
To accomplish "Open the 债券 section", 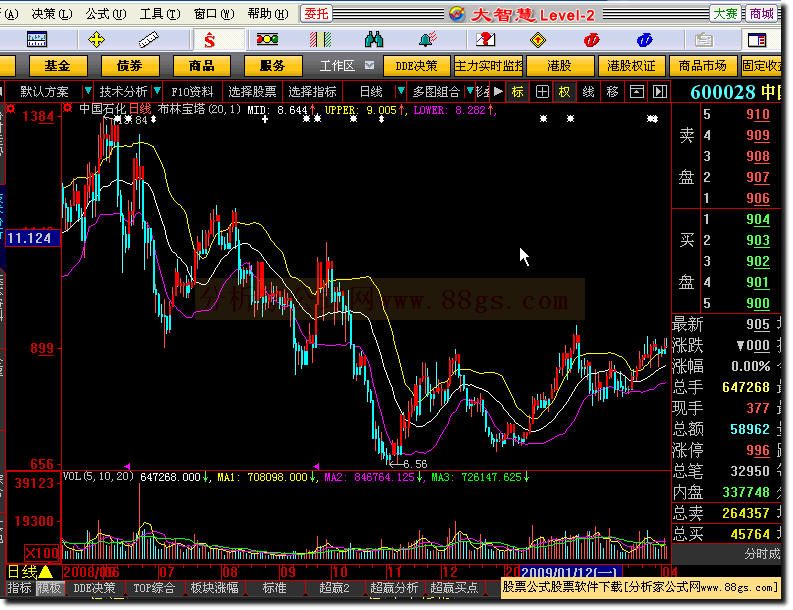I will [x=130, y=66].
